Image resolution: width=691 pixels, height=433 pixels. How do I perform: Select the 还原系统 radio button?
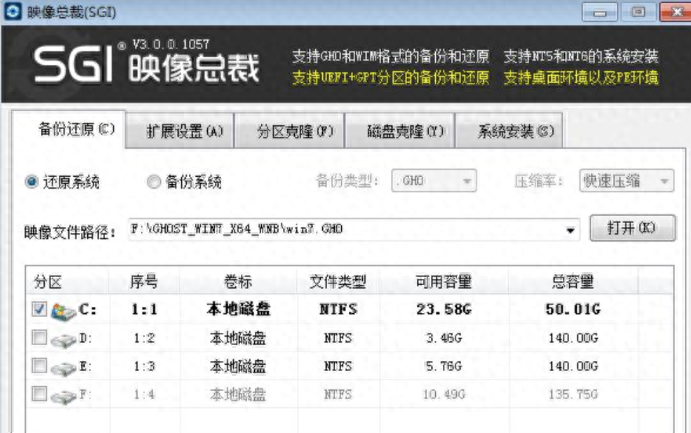[32, 182]
